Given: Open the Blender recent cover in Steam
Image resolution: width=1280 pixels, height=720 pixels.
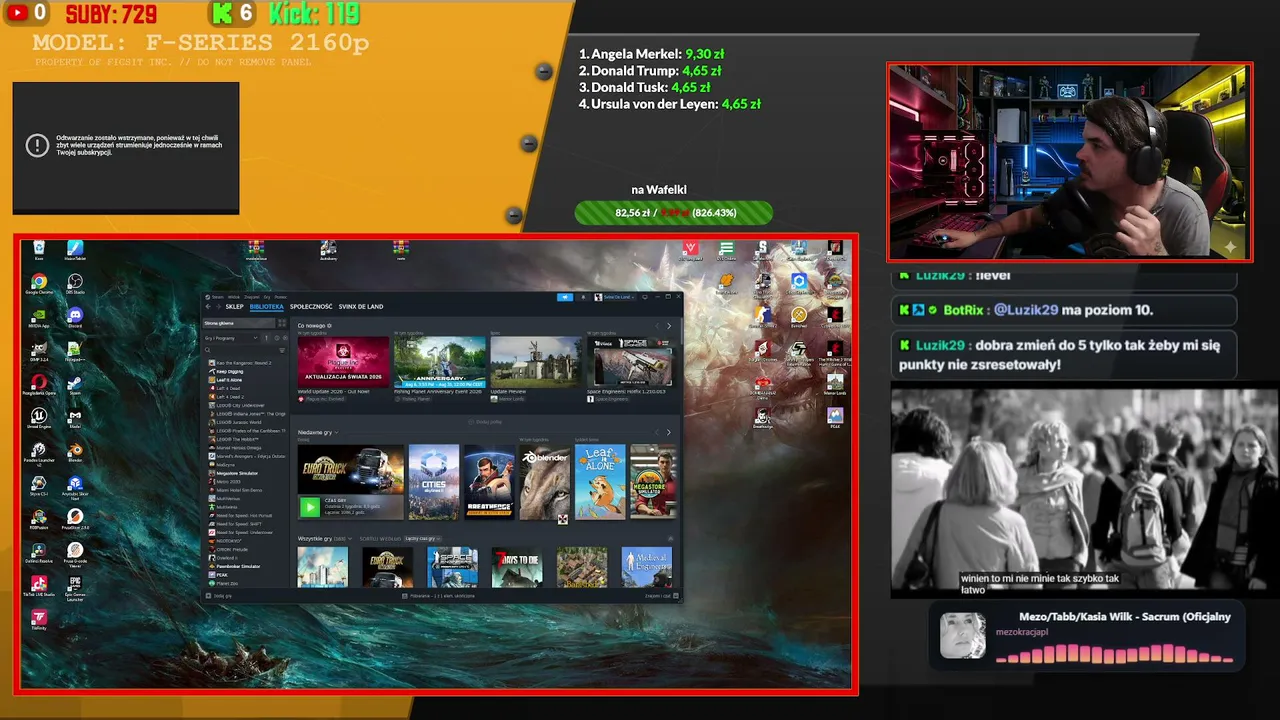Looking at the screenshot, I should click(545, 482).
